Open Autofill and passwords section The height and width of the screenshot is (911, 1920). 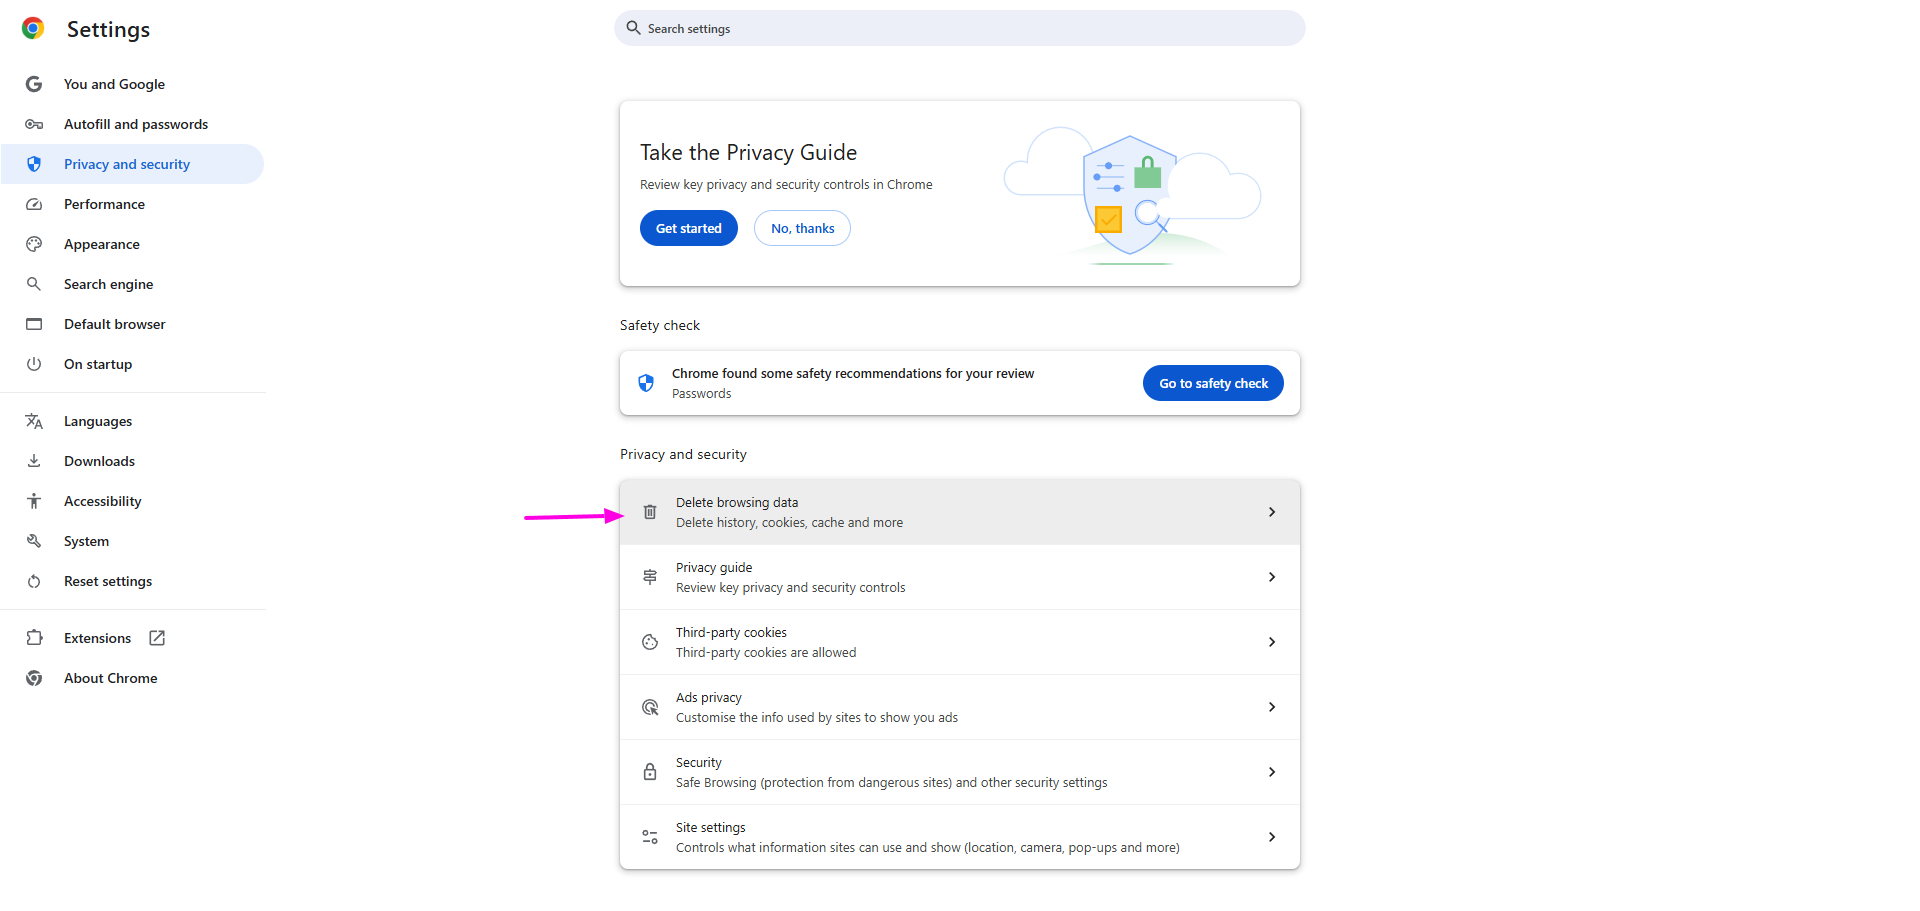(x=136, y=124)
